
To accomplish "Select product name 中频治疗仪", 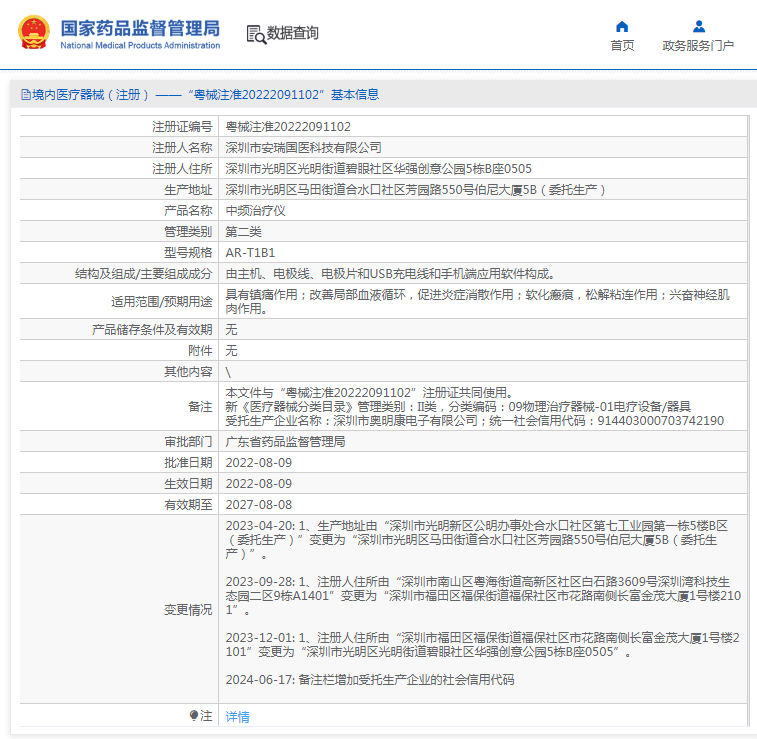I will [255, 211].
